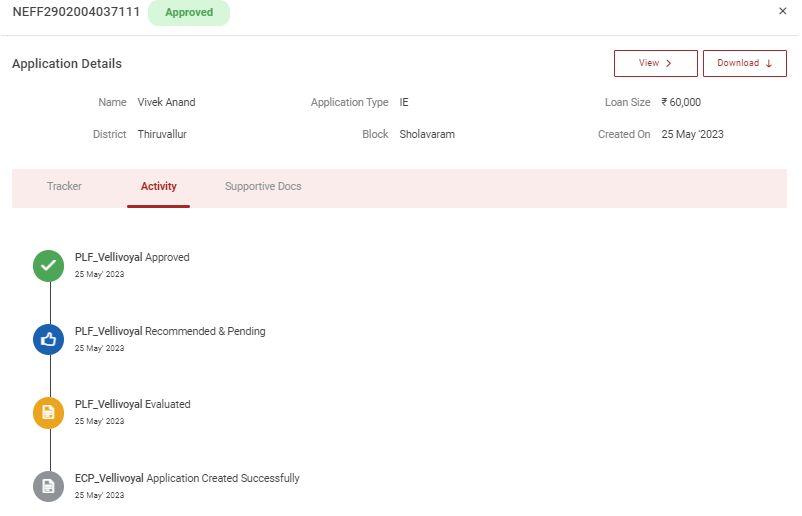Screen dimensions: 802x516
Task: Click the applicant name Vivek Anand
Action: tap(166, 102)
